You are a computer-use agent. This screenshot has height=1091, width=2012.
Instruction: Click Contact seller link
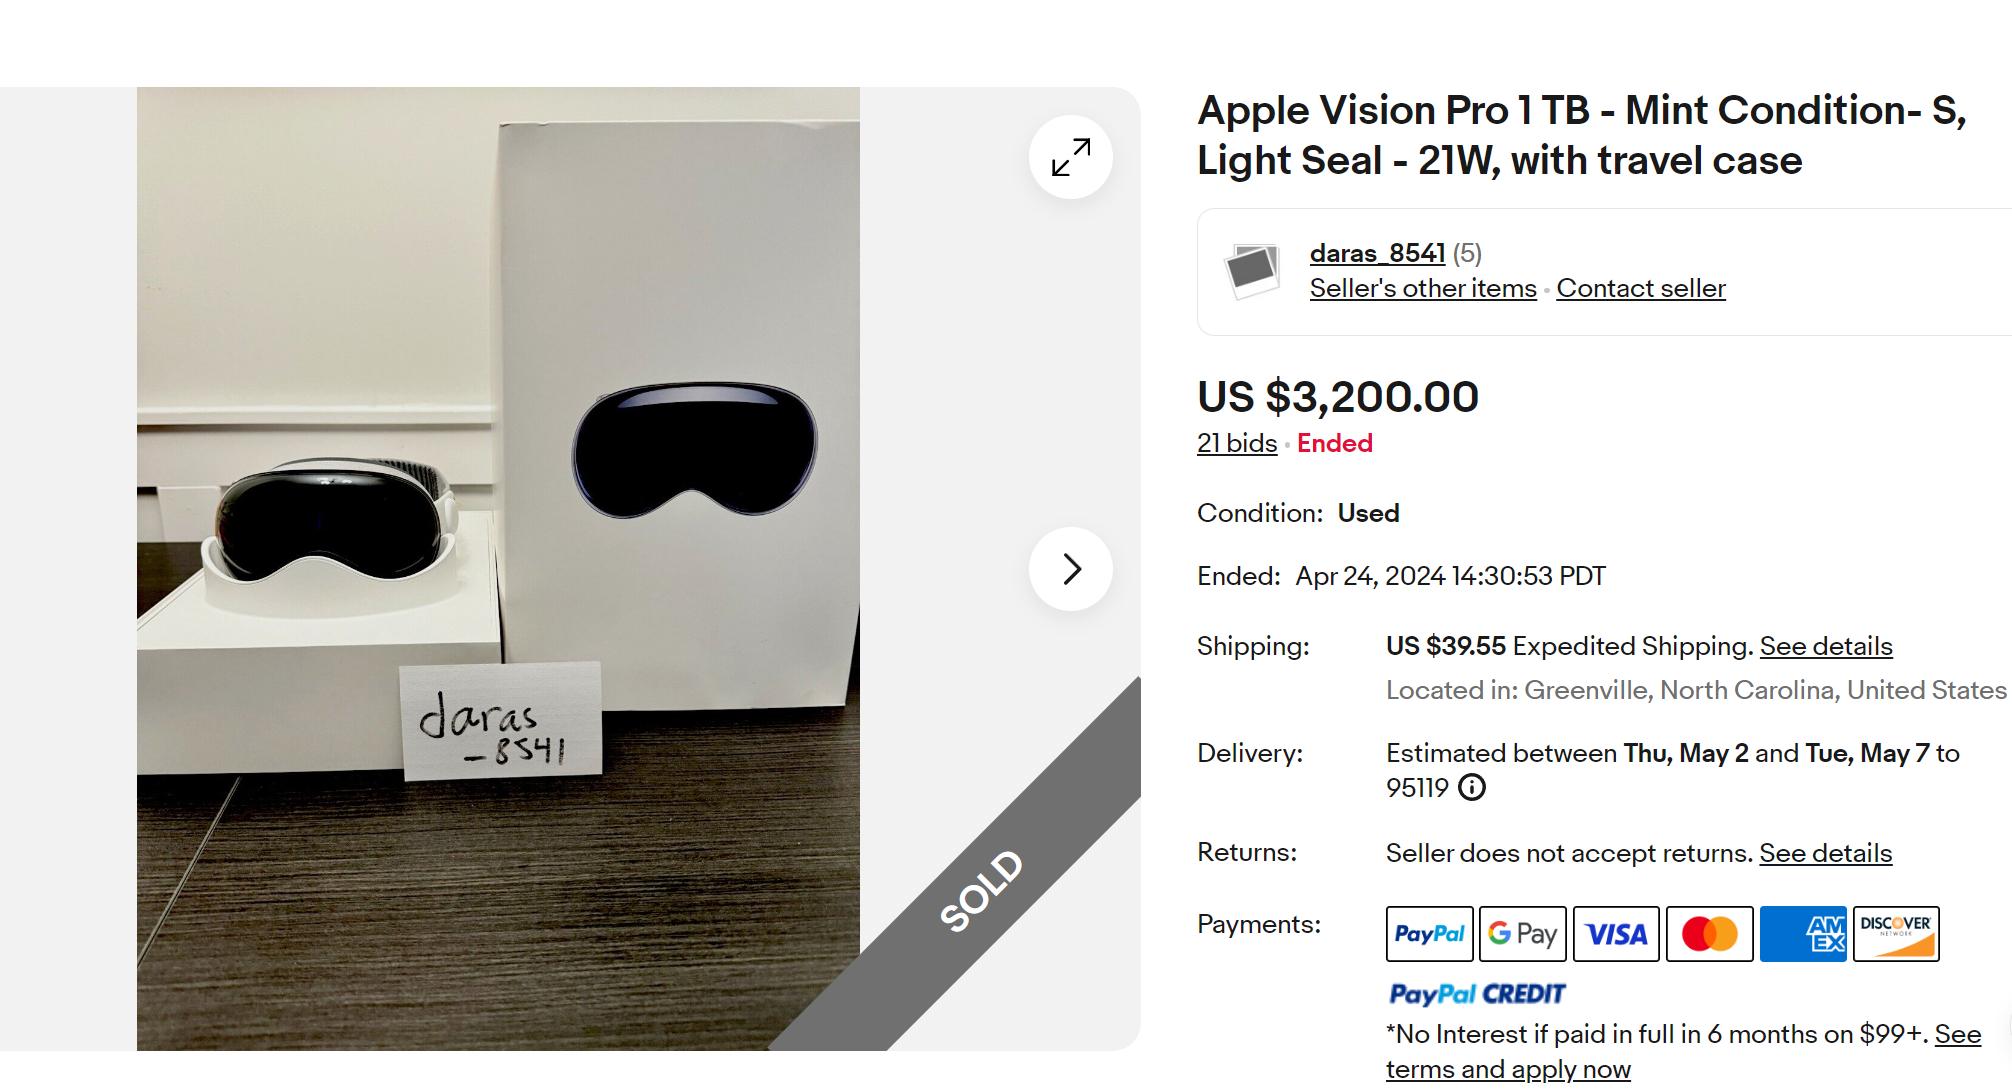tap(1641, 289)
